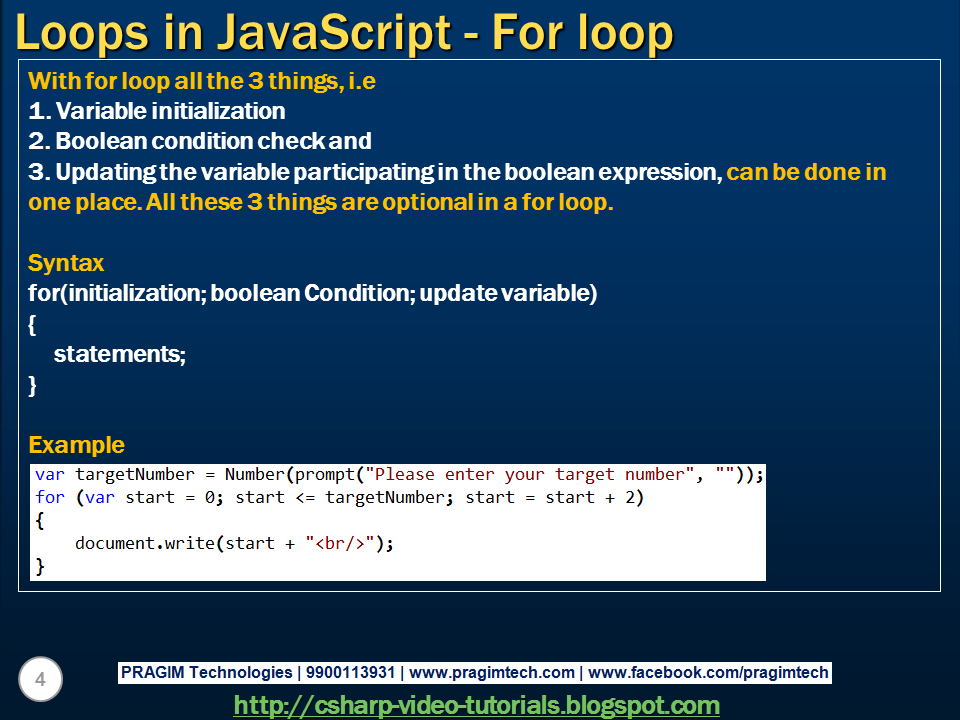Click the text '2. Boolean condition check and'
This screenshot has height=720, width=960.
(200, 141)
